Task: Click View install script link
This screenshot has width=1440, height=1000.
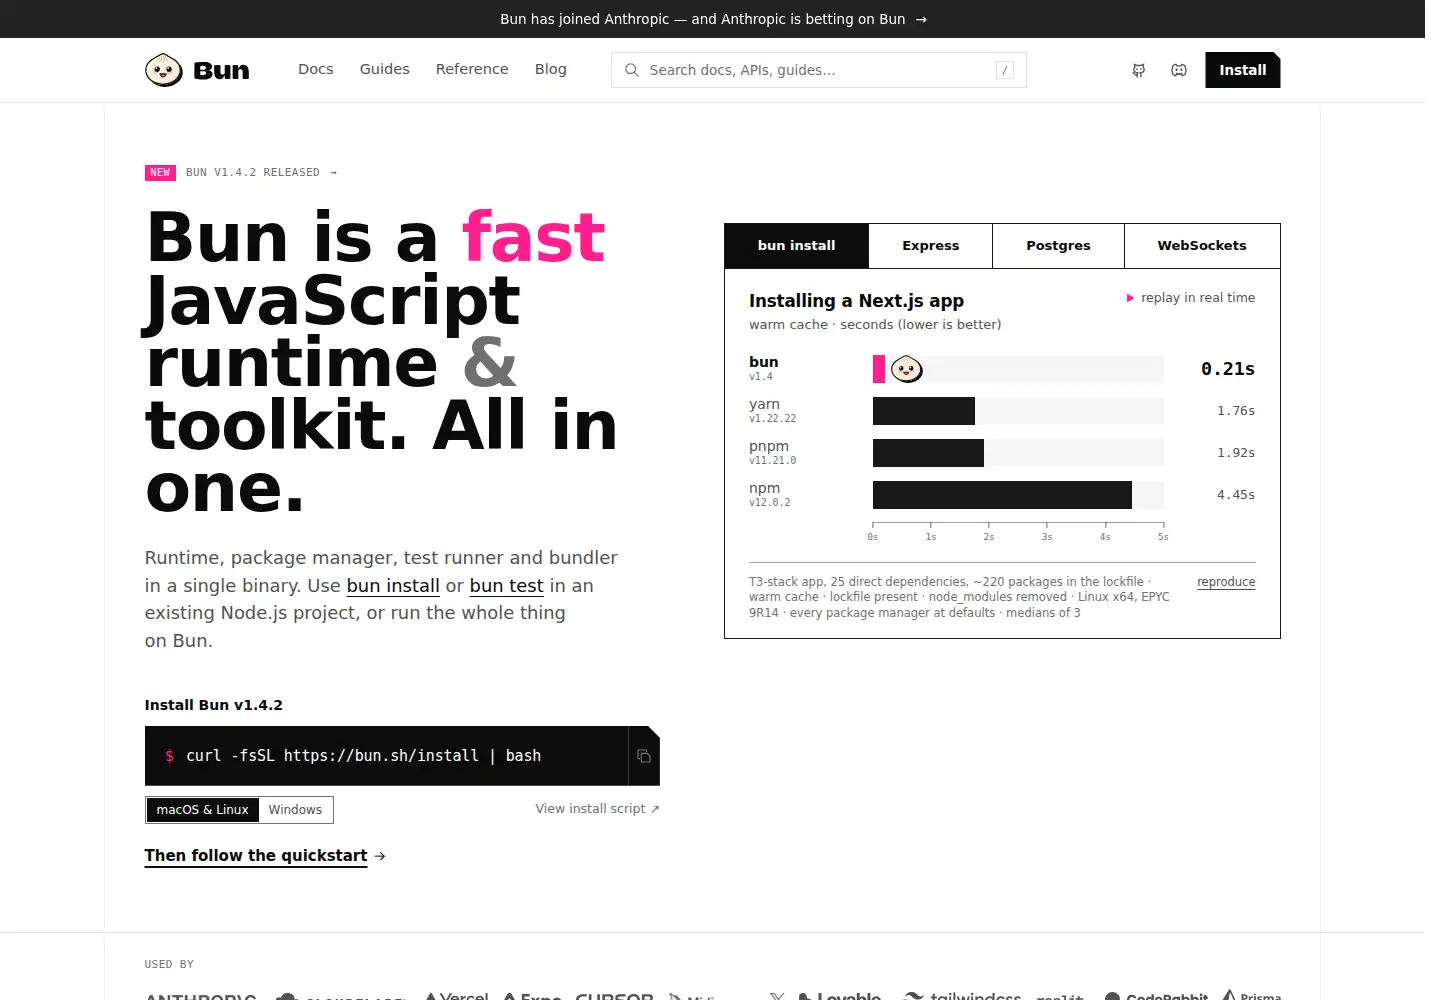Action: (x=597, y=809)
